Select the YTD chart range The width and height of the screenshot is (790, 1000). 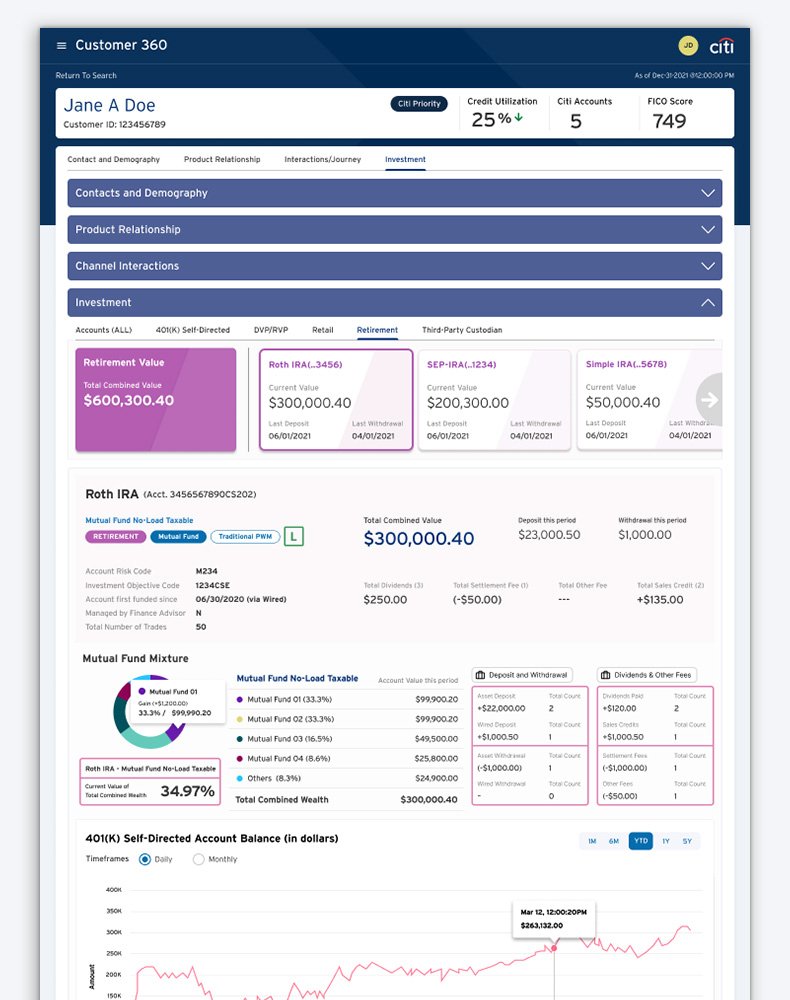click(x=641, y=841)
